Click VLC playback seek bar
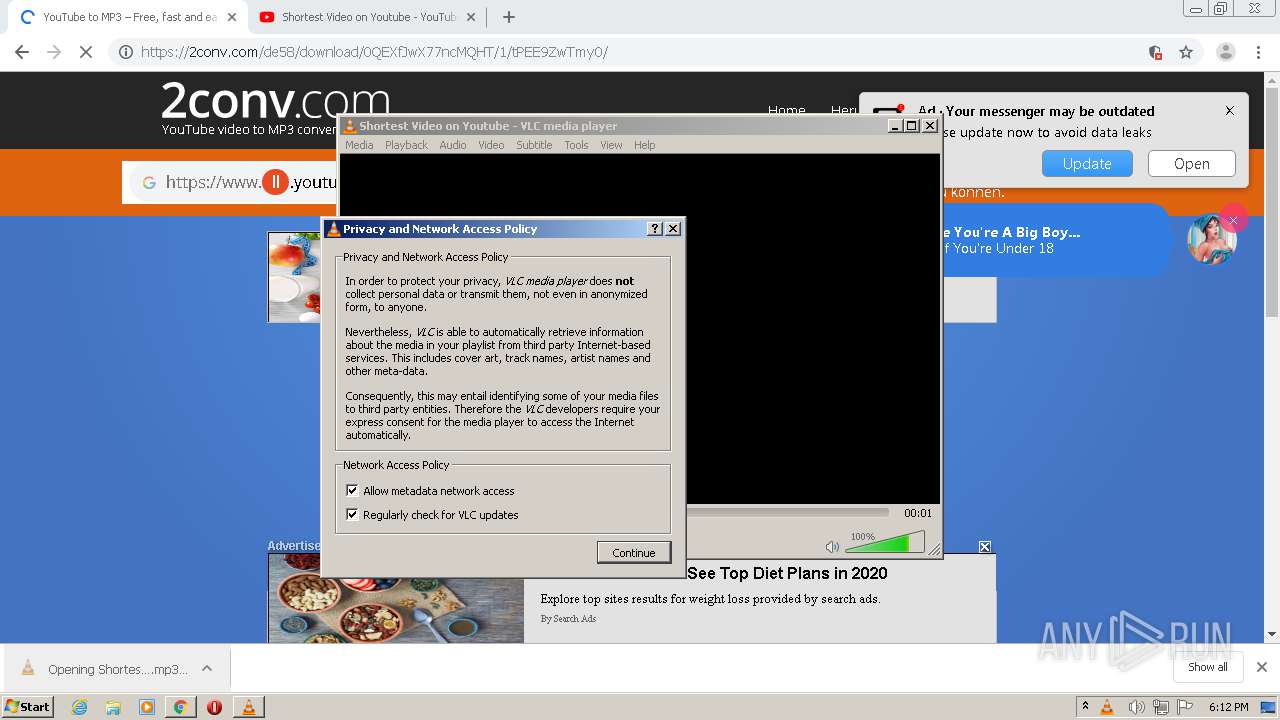Image resolution: width=1280 pixels, height=720 pixels. 787,513
